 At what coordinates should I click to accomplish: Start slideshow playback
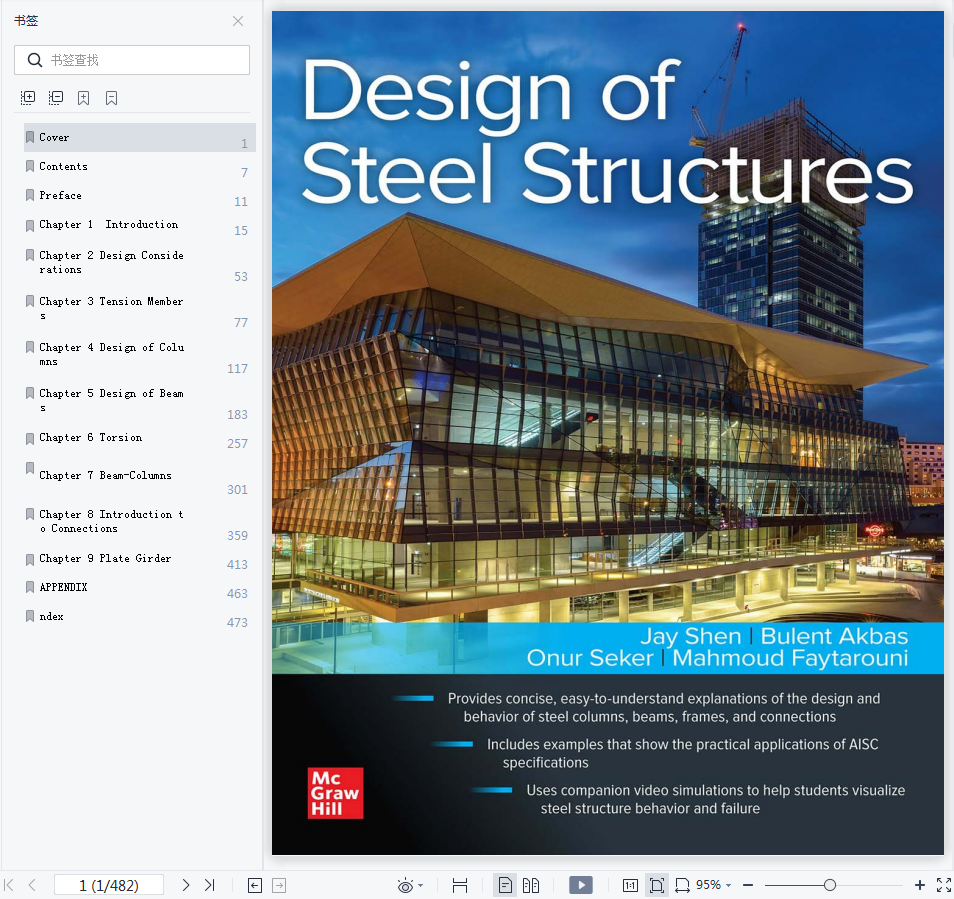click(x=580, y=886)
